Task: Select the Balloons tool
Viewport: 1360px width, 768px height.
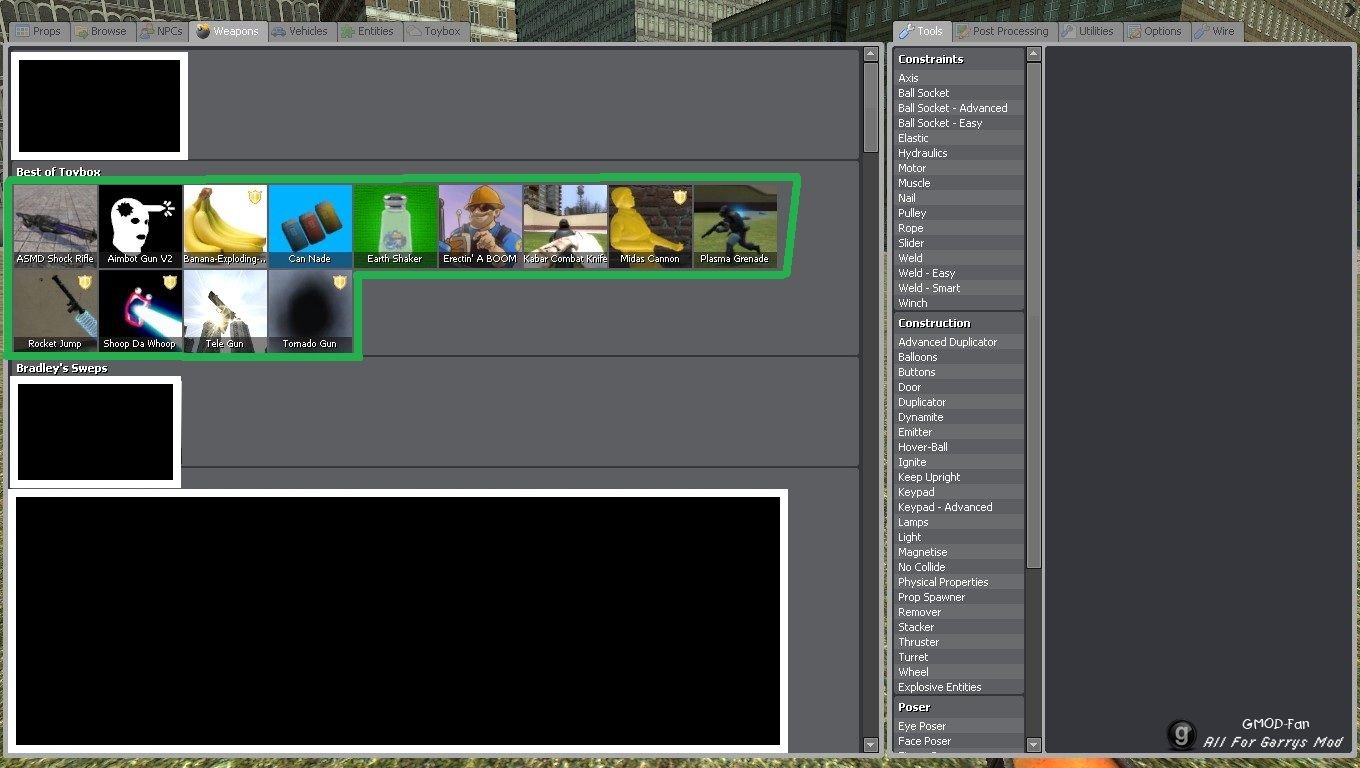Action: click(x=959, y=357)
